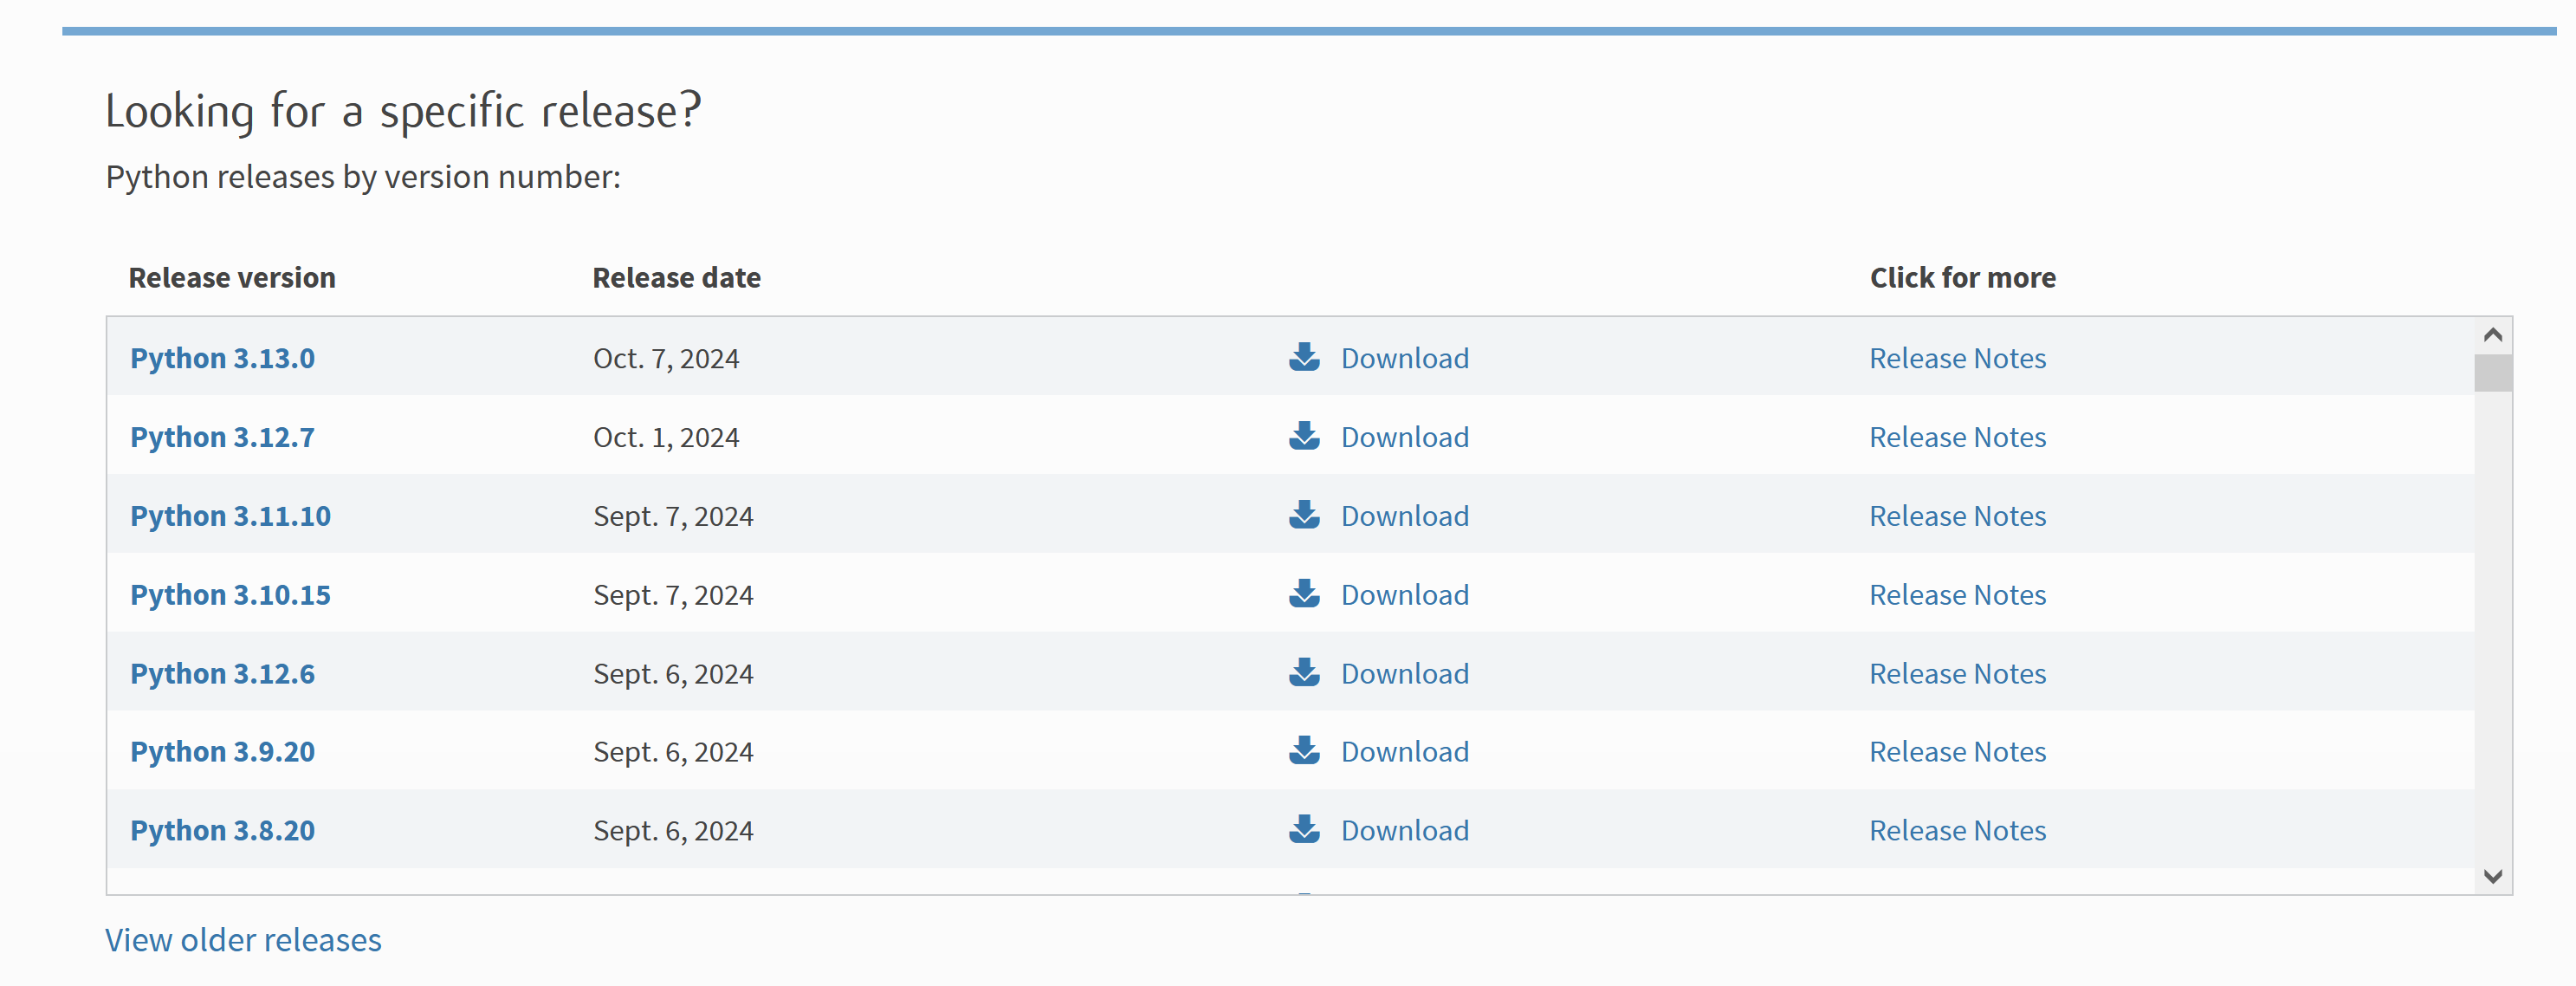
Task: Click Download text for Python 3.9.20
Action: click(x=1404, y=752)
